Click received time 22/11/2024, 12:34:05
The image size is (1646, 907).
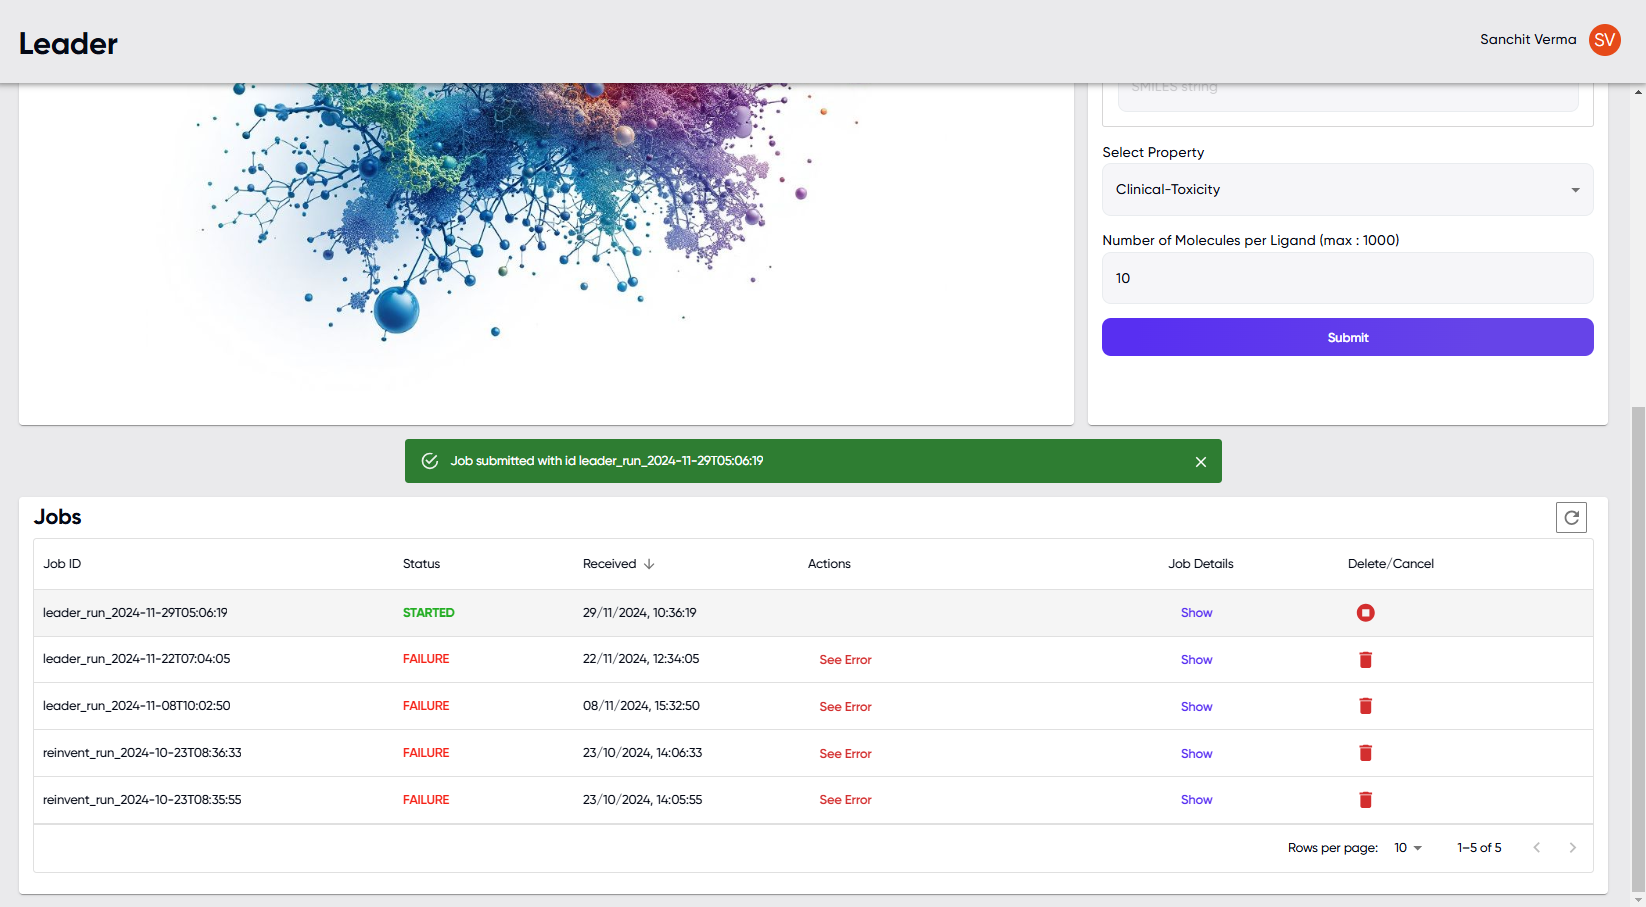tap(641, 659)
